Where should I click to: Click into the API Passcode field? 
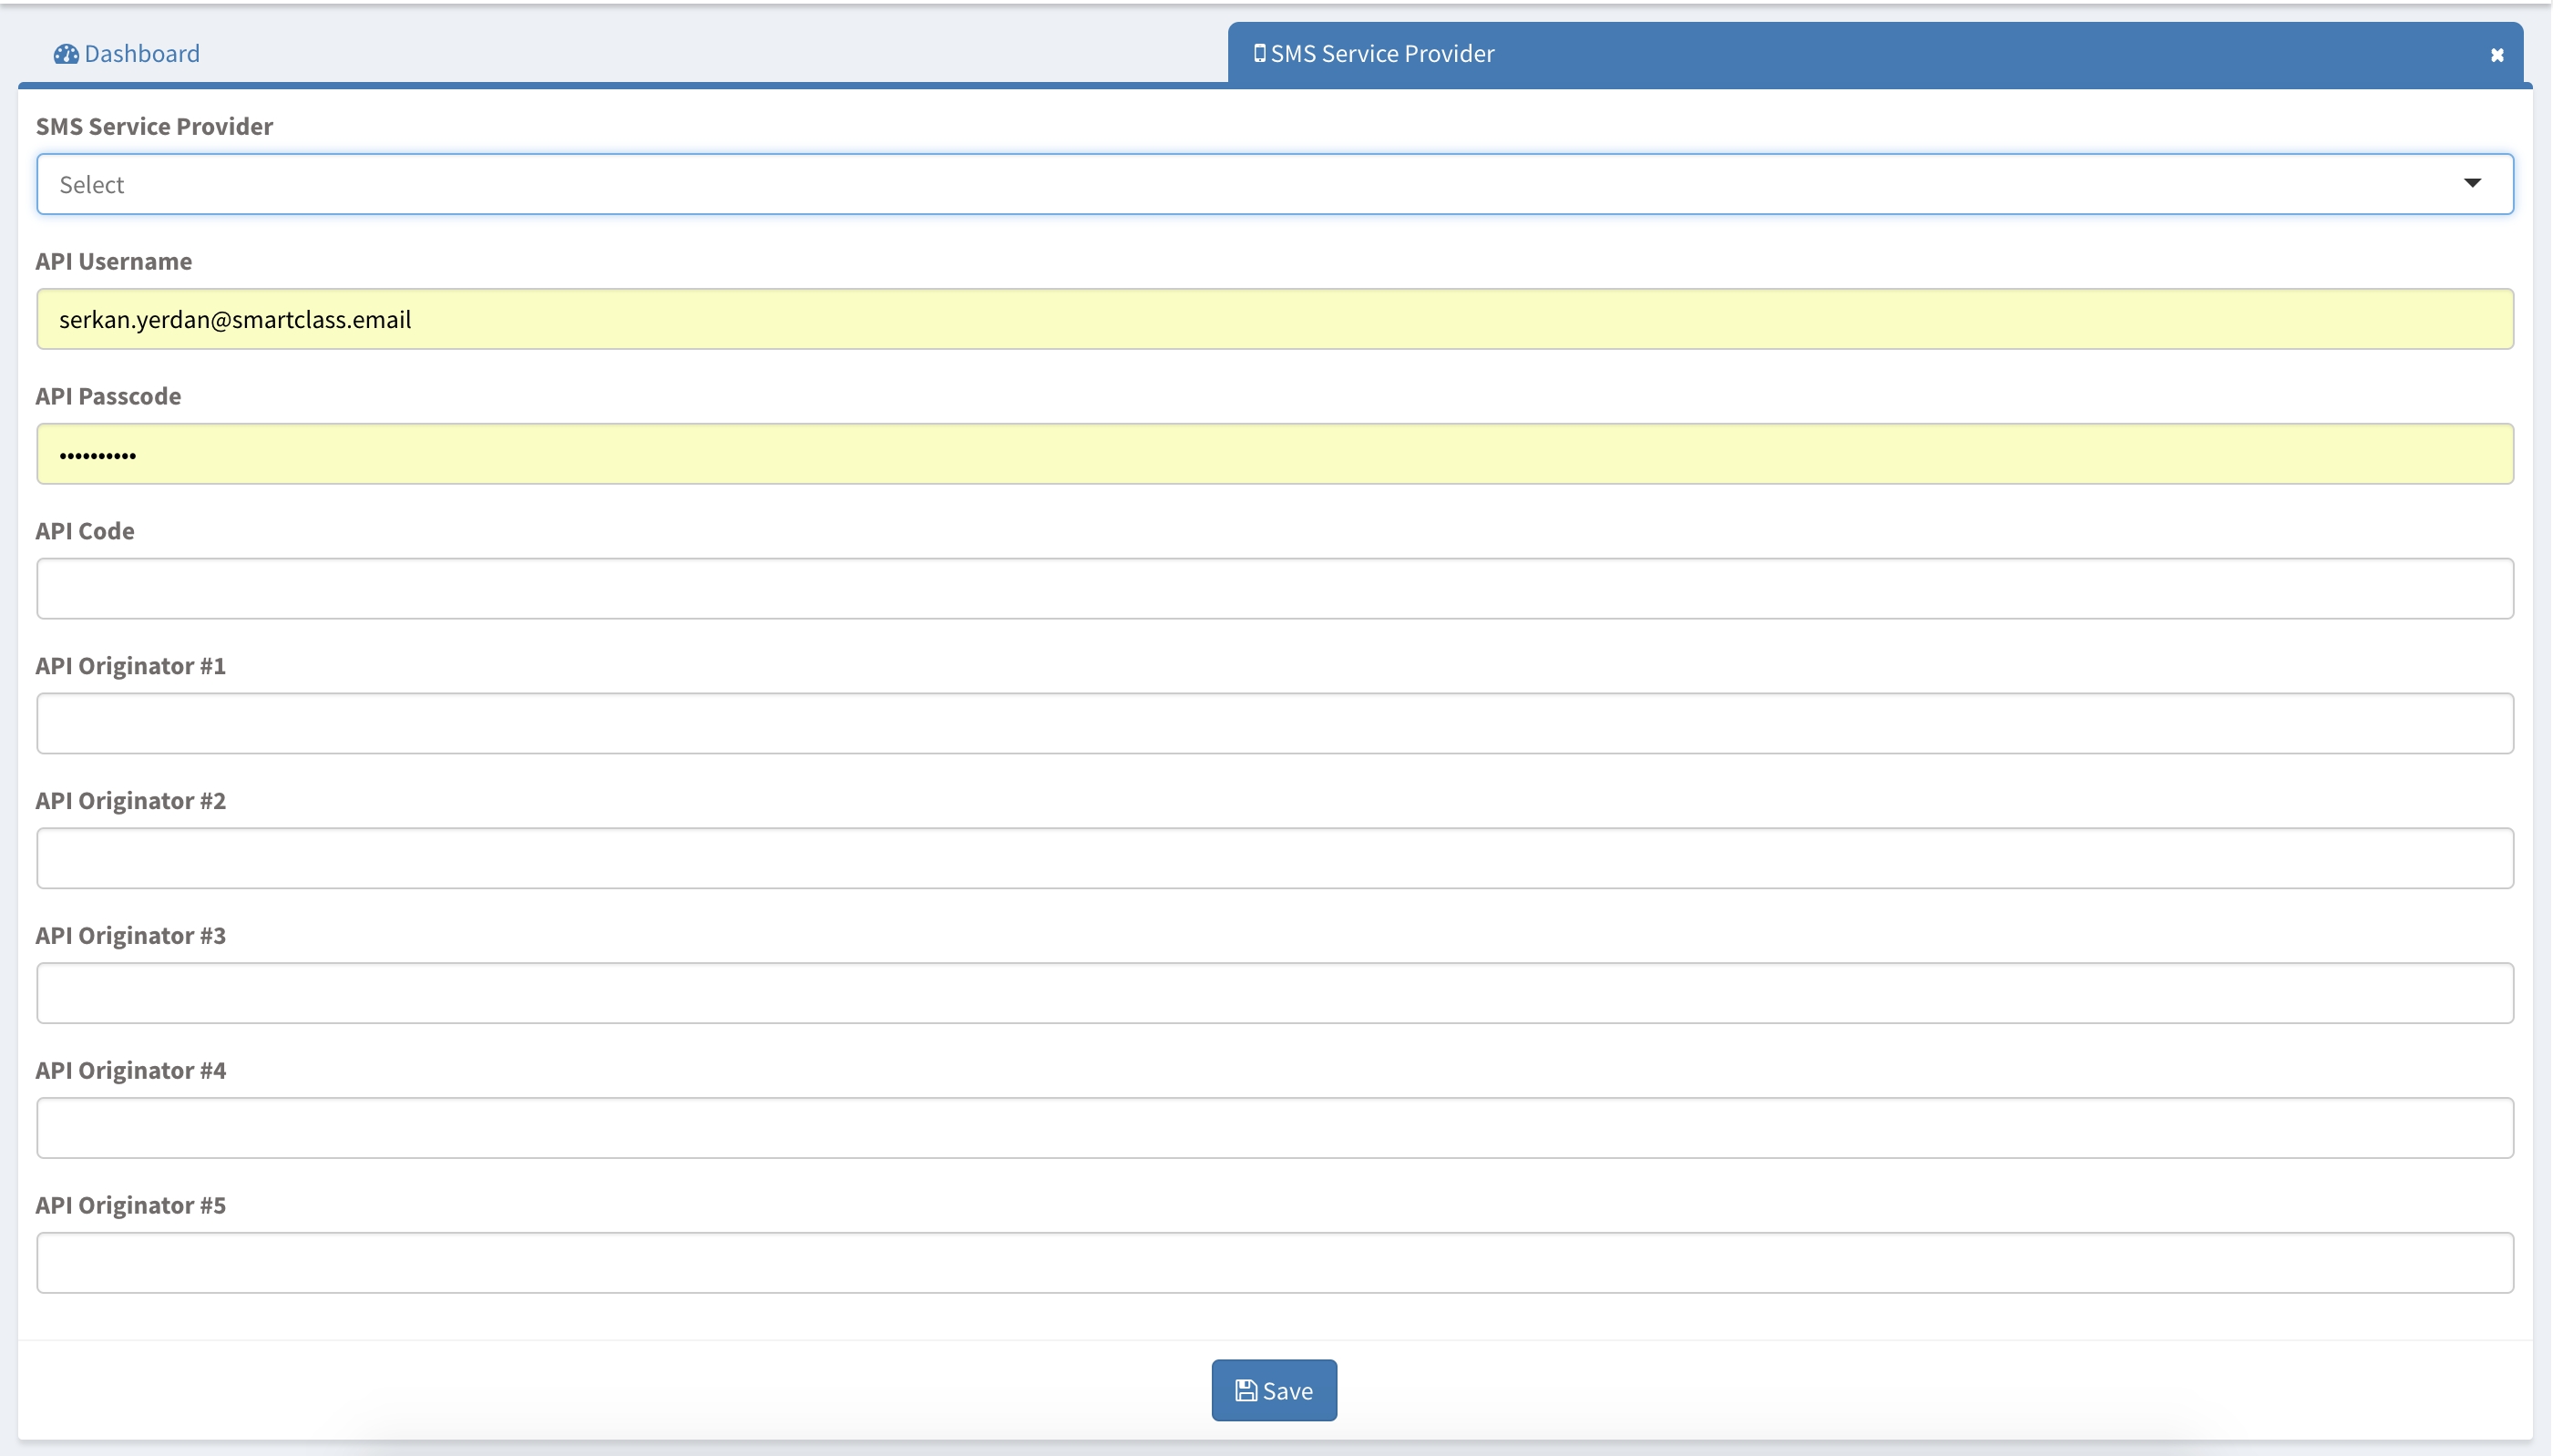coord(1274,454)
